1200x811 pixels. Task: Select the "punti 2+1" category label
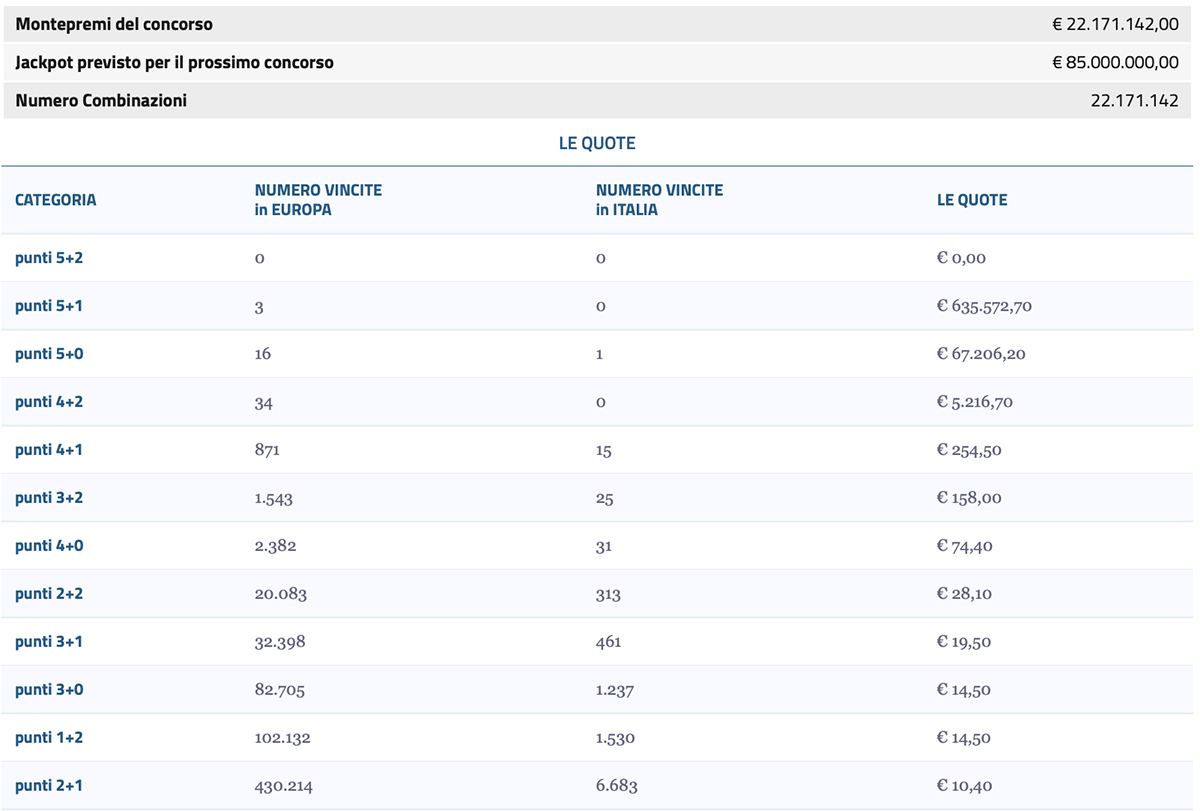[49, 786]
